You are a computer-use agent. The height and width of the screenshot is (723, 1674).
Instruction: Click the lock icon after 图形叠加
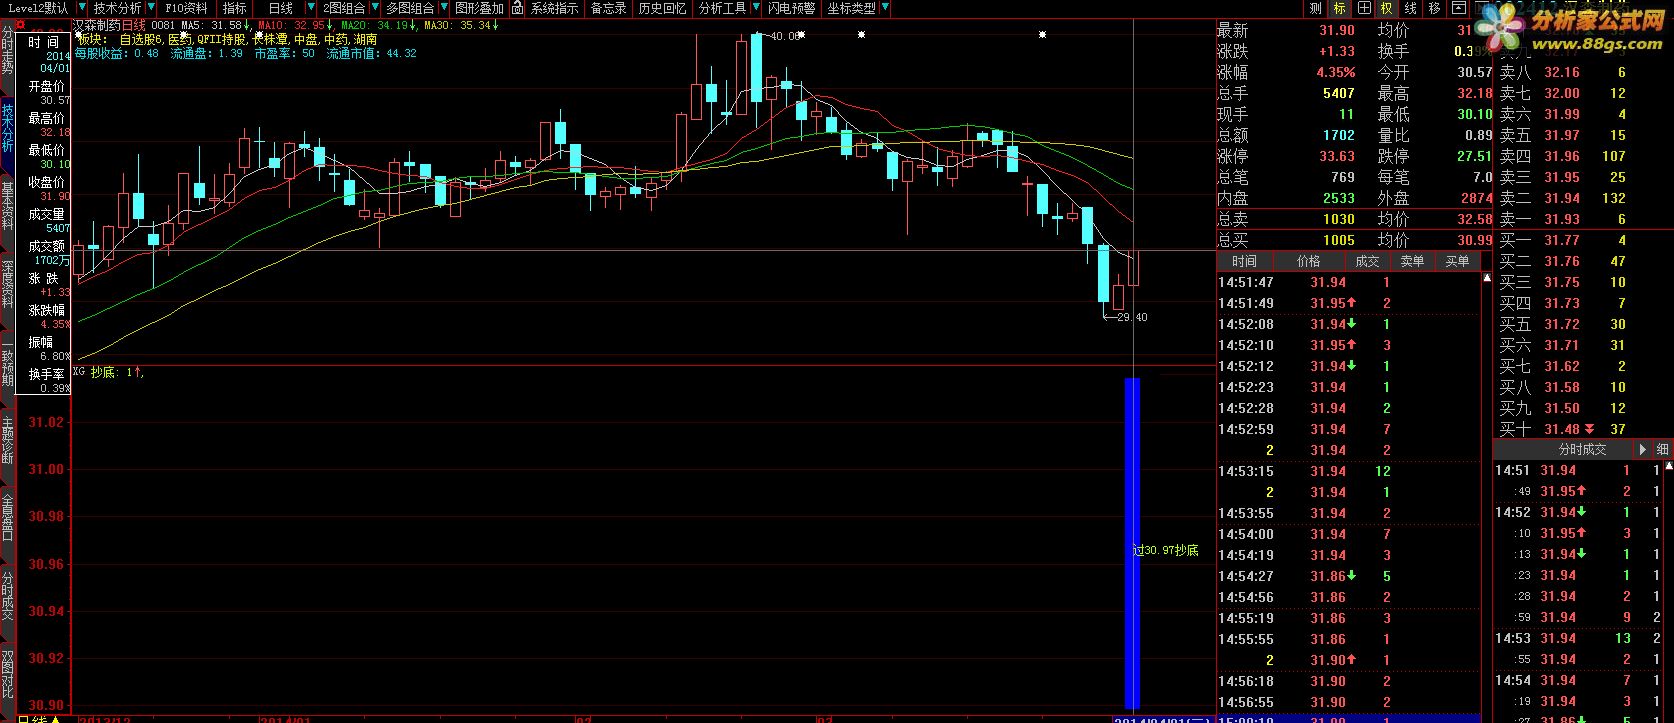coord(516,8)
